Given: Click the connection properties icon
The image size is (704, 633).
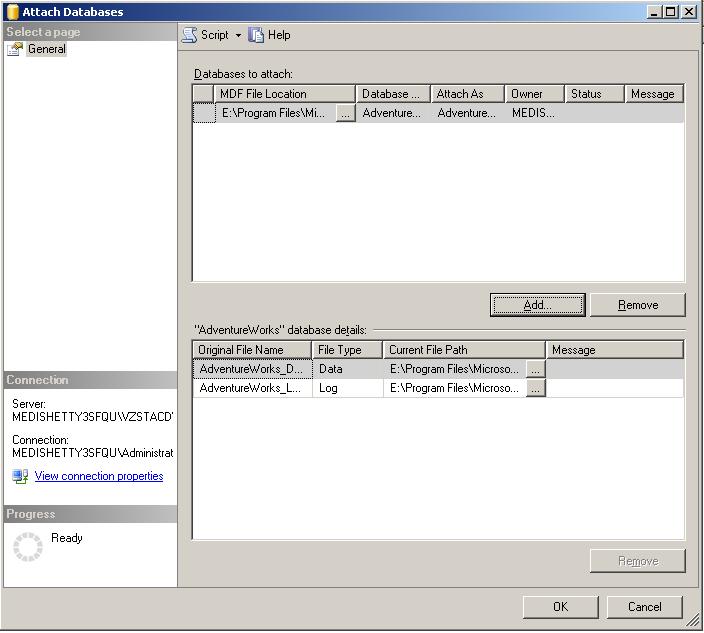Looking at the screenshot, I should click(21, 477).
